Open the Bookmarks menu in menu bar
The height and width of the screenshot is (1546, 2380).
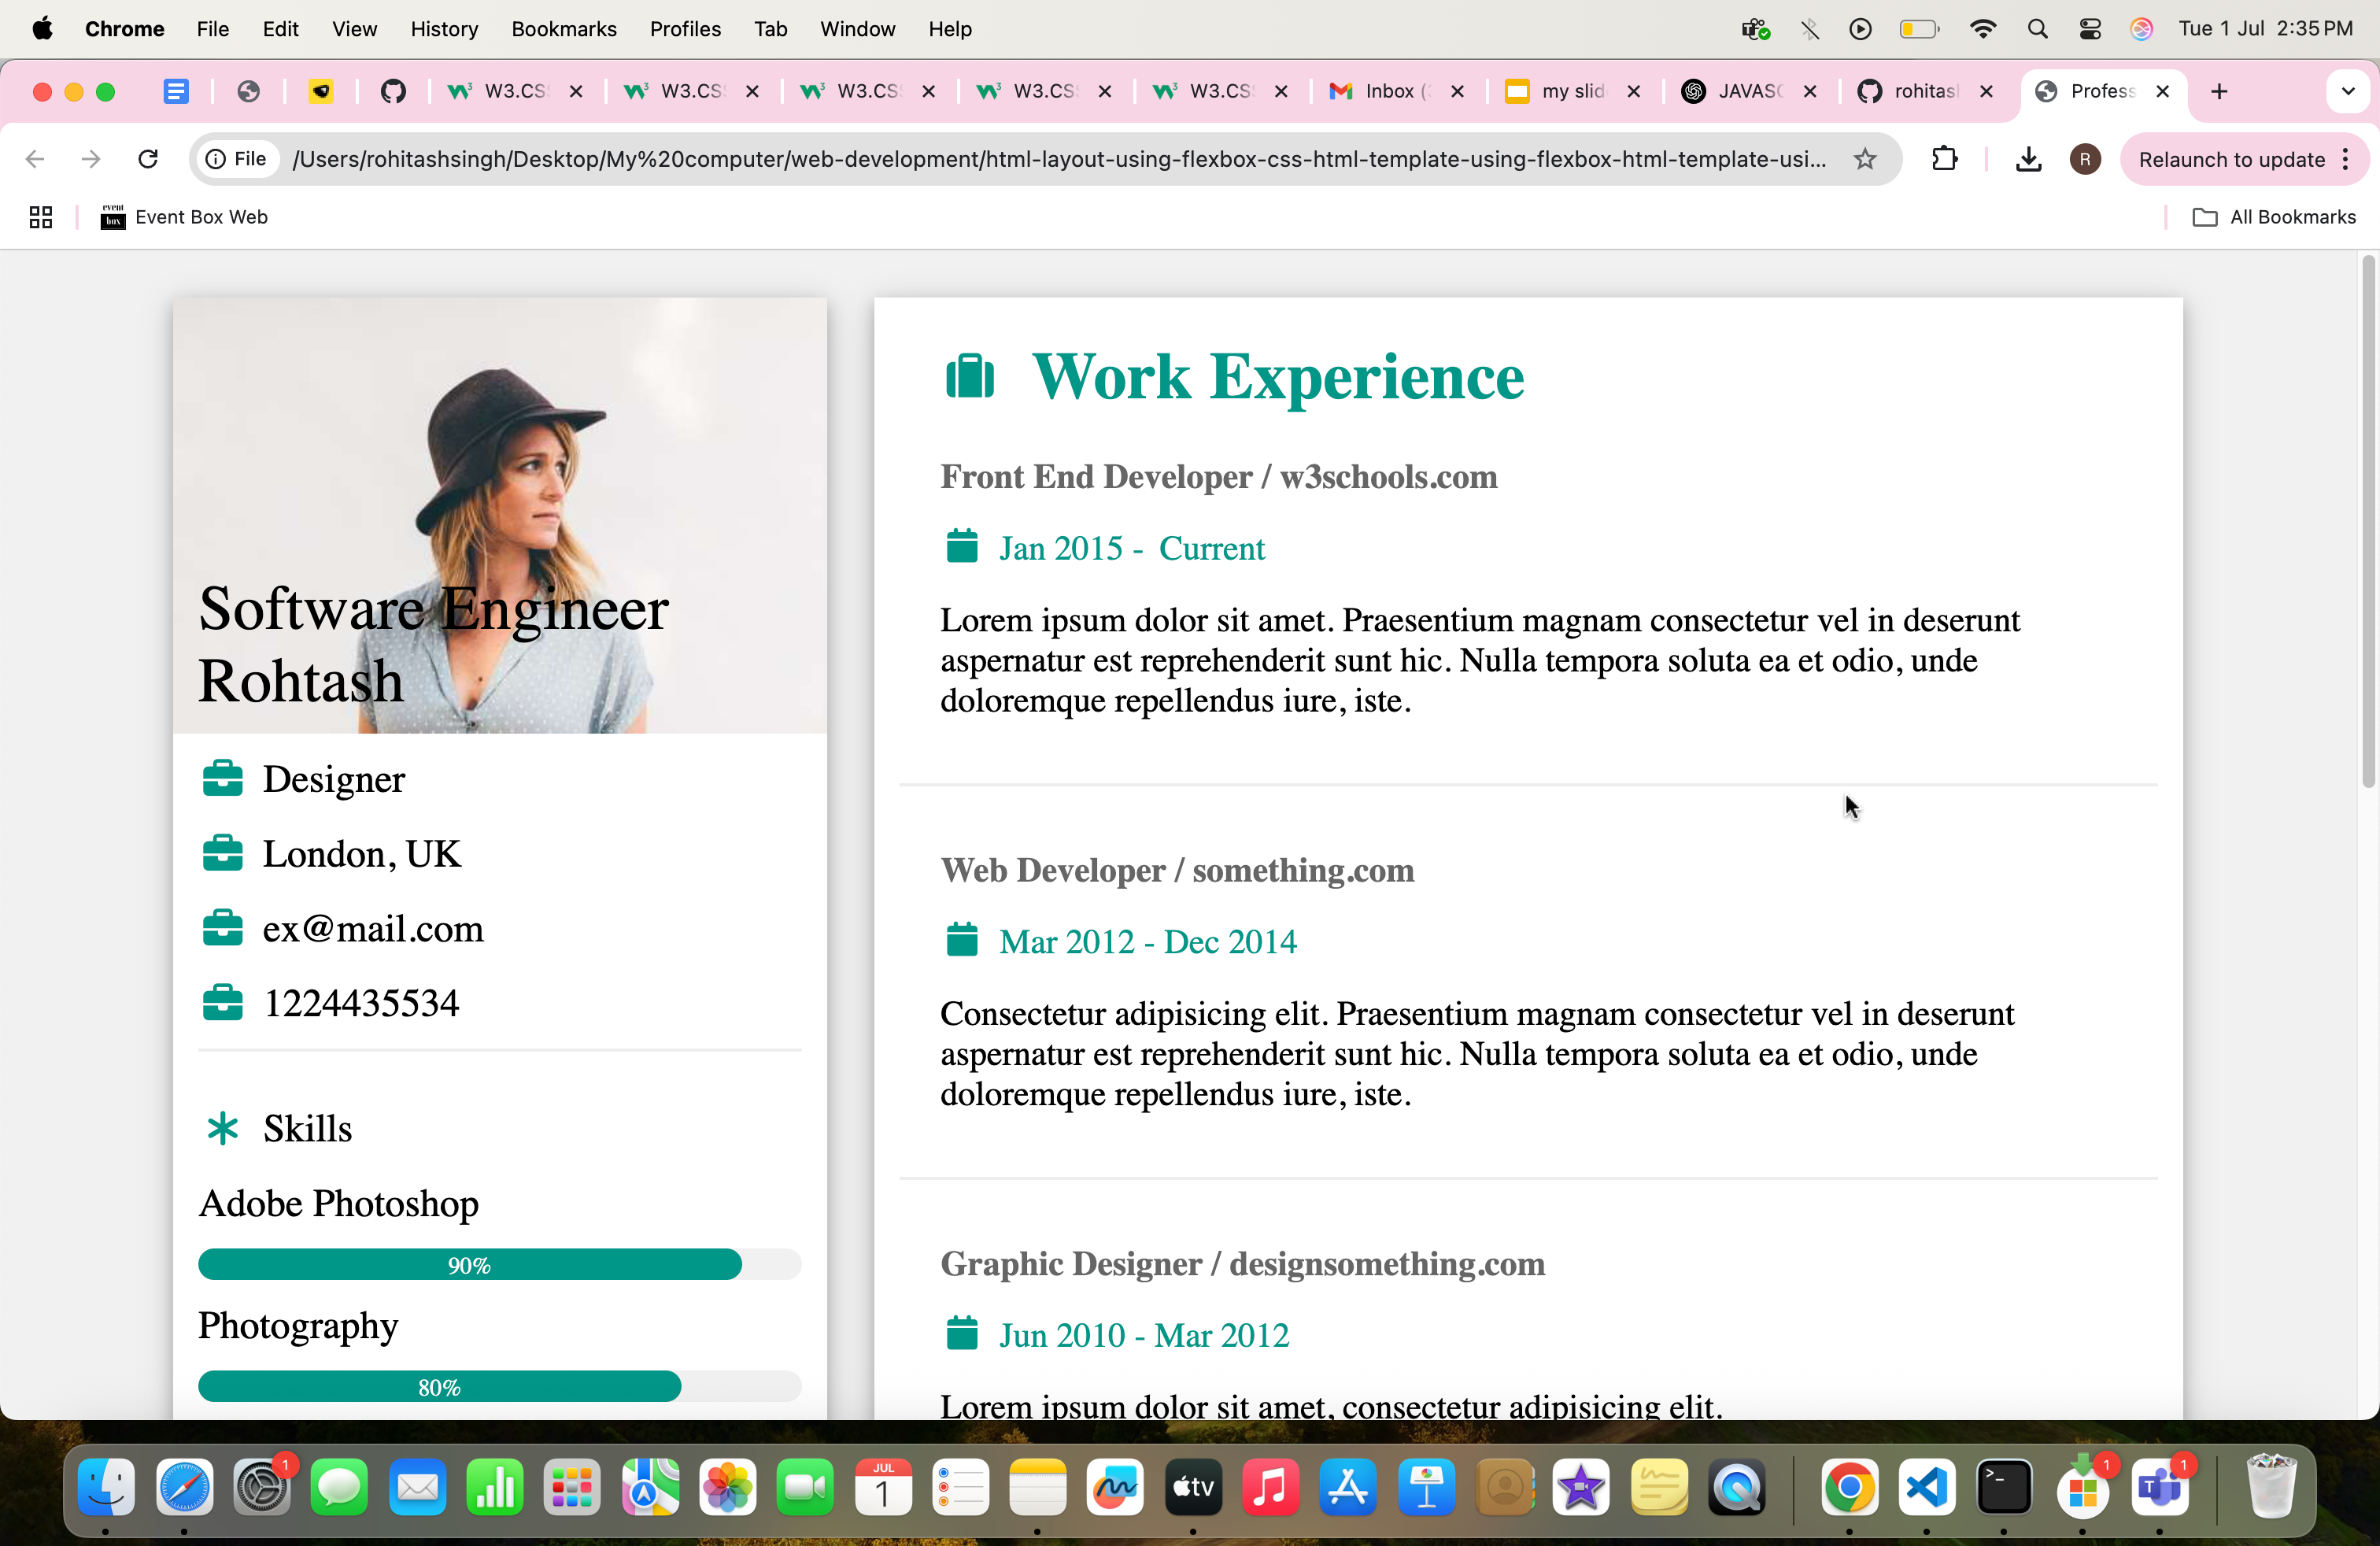[x=563, y=29]
